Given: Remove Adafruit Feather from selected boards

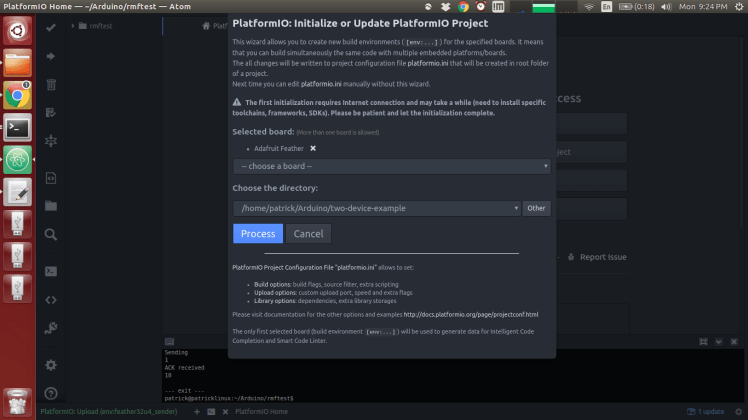Looking at the screenshot, I should coord(313,148).
